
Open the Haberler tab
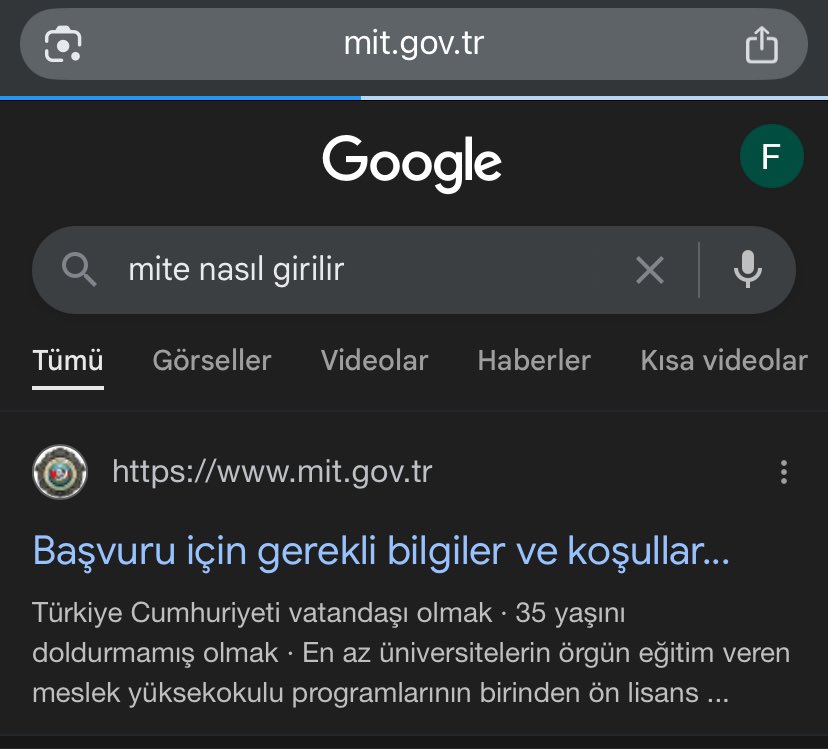coord(534,361)
